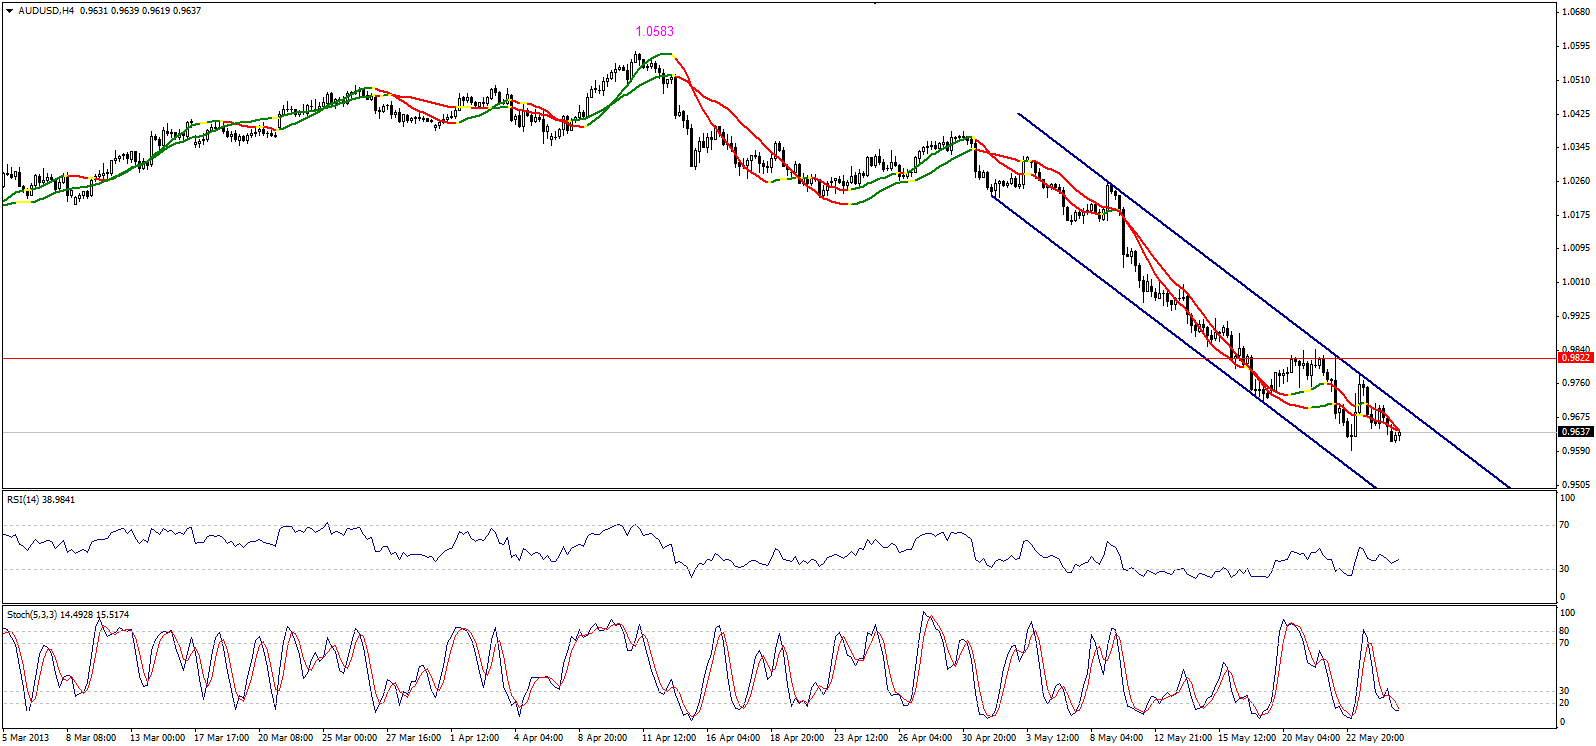1596x746 pixels.
Task: Select the 1.0425 price scale label
Action: point(1576,114)
